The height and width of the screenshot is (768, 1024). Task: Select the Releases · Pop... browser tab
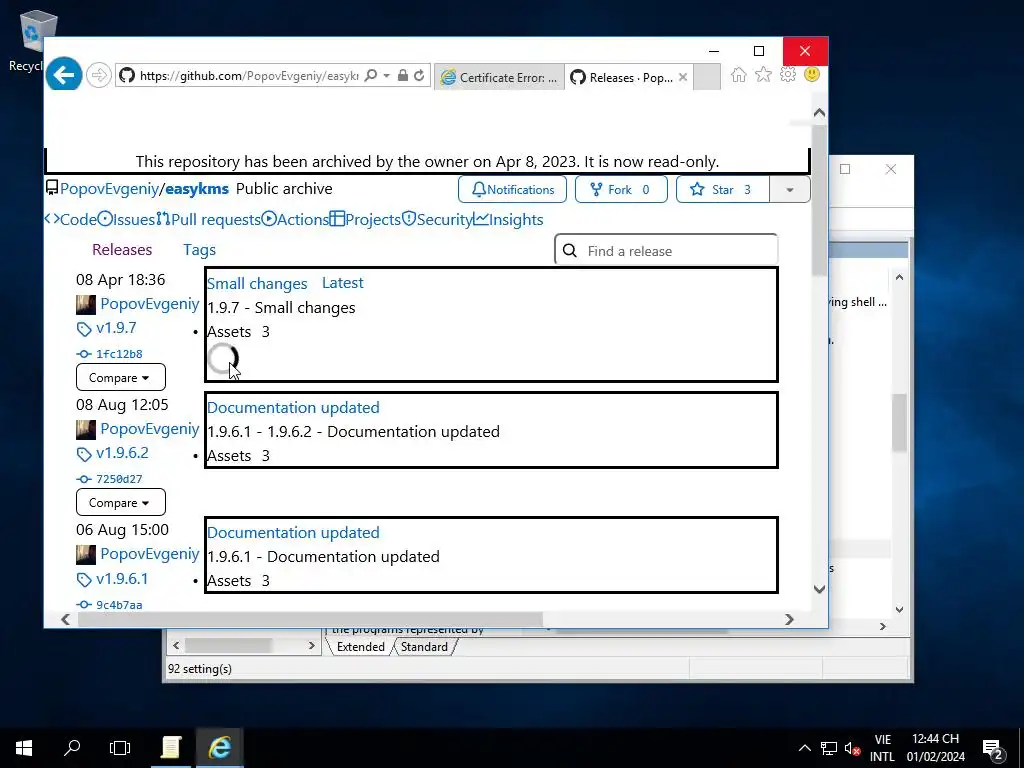pyautogui.click(x=622, y=77)
